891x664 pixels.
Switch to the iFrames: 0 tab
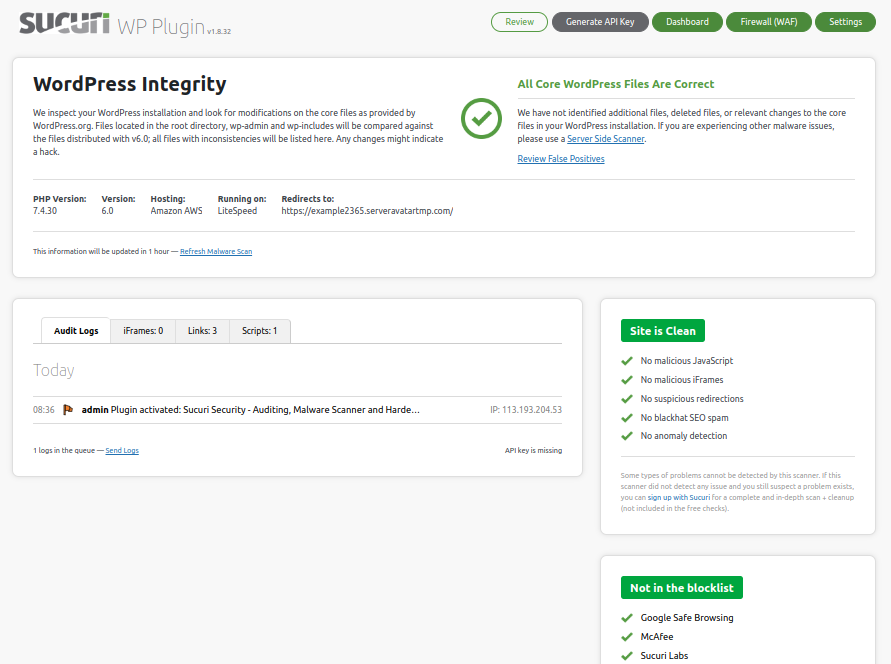coord(143,331)
